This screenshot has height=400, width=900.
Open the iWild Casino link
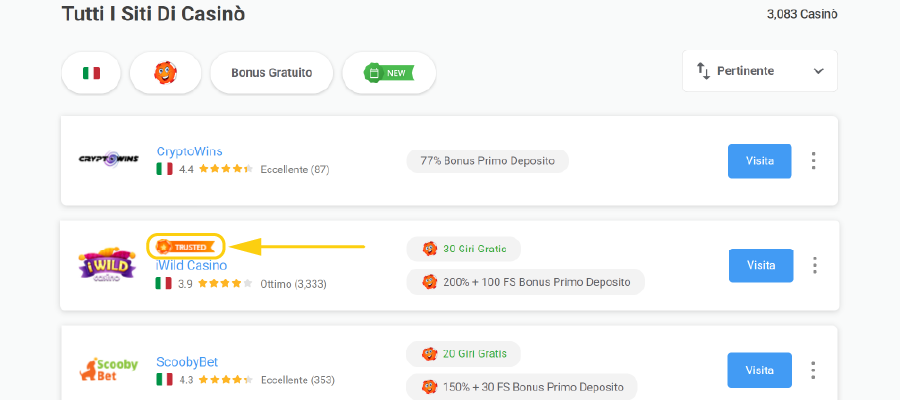[191, 265]
